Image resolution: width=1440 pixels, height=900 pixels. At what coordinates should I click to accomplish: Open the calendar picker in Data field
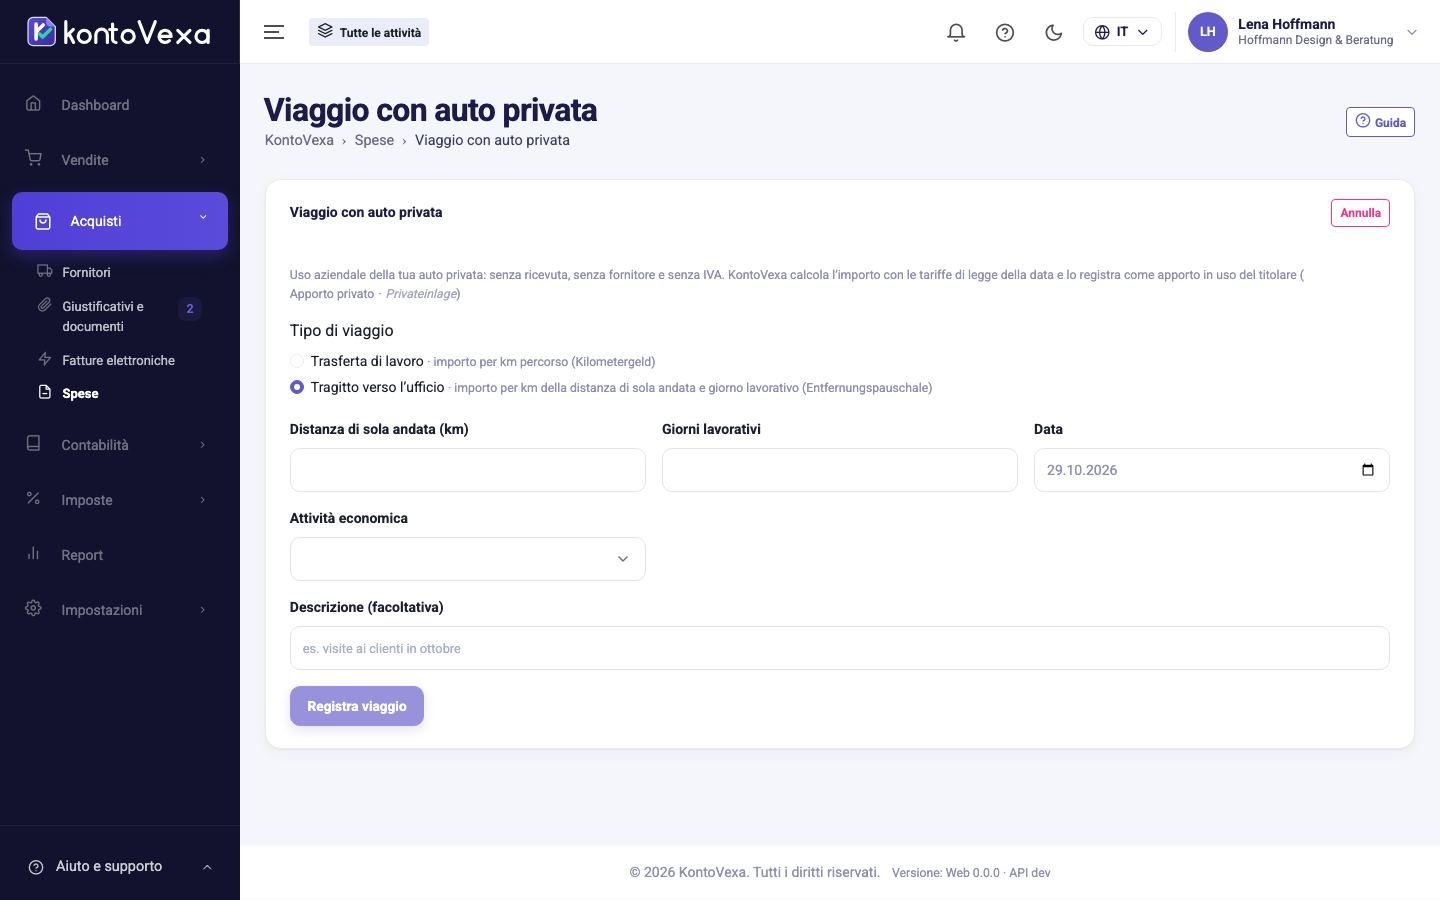1368,470
